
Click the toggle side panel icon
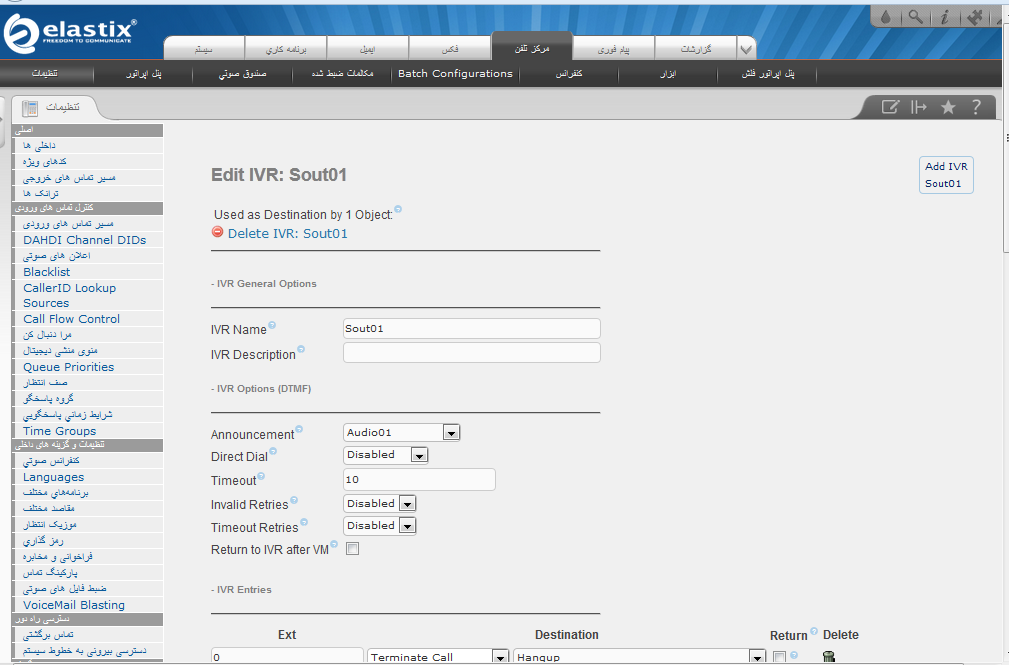[x=919, y=107]
